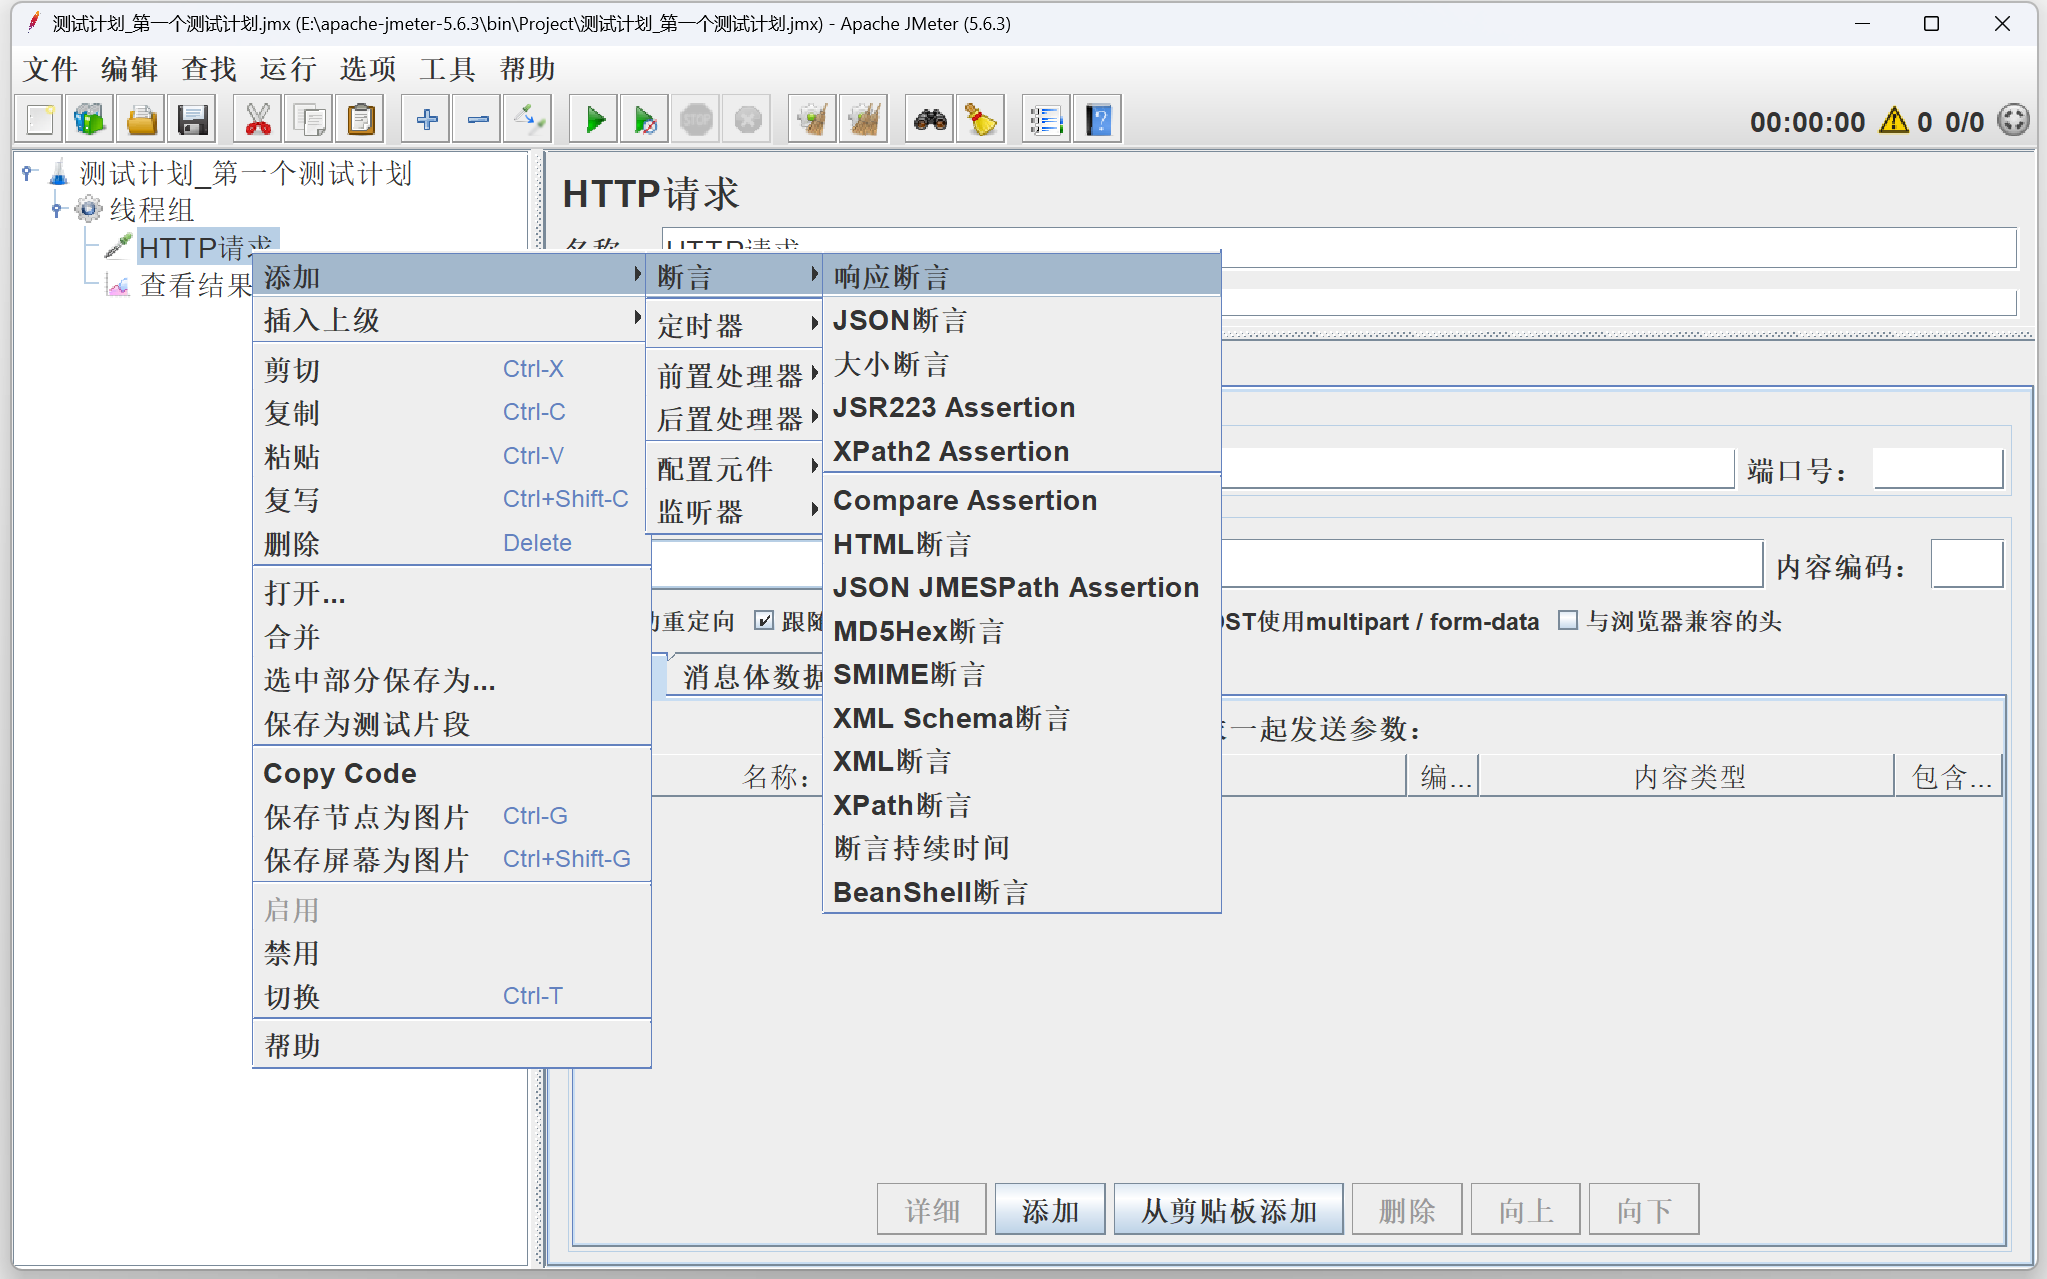Screen dimensions: 2047x1279
Task: Clear results with single broom icon
Action: point(813,120)
